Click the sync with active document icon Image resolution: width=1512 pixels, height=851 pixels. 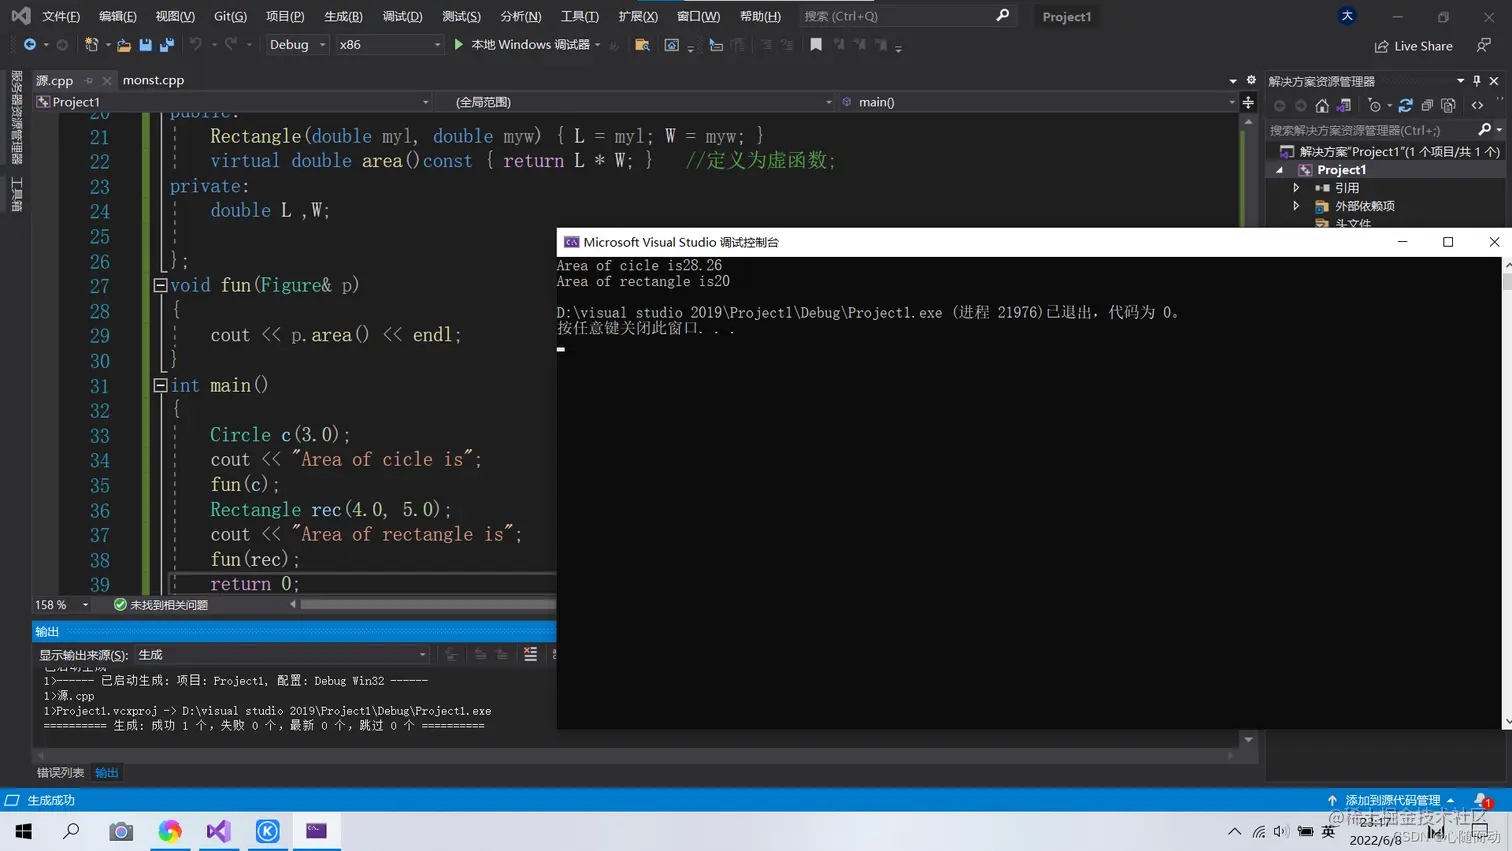pos(1405,105)
